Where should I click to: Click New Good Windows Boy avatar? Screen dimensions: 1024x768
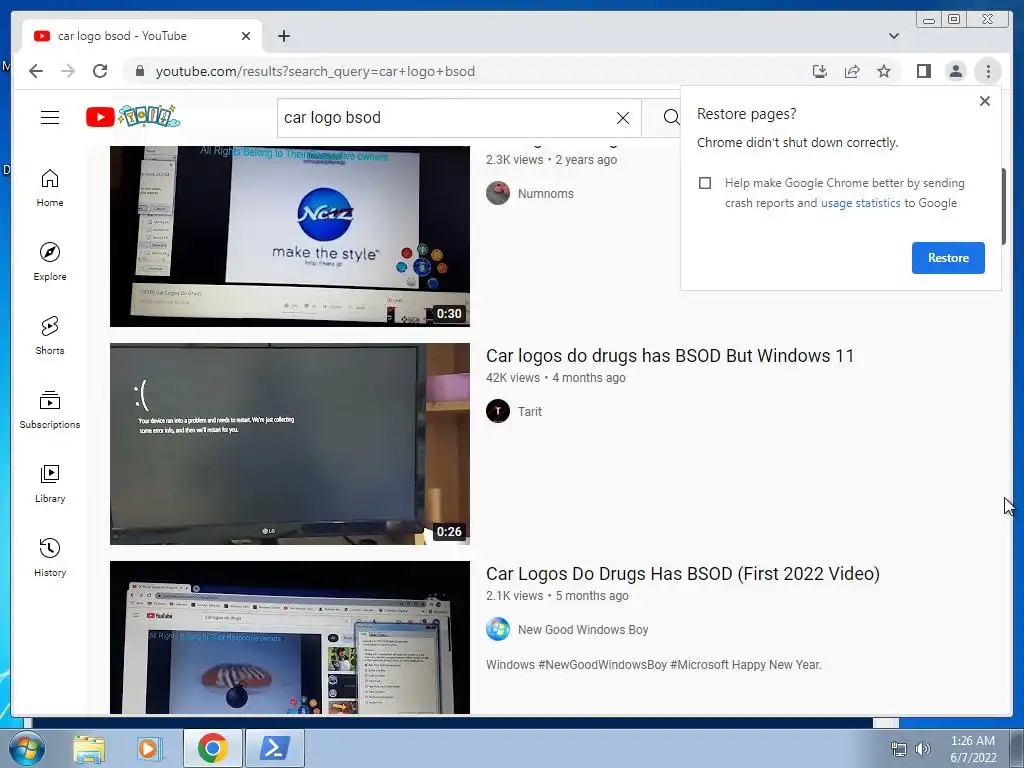[x=498, y=630]
